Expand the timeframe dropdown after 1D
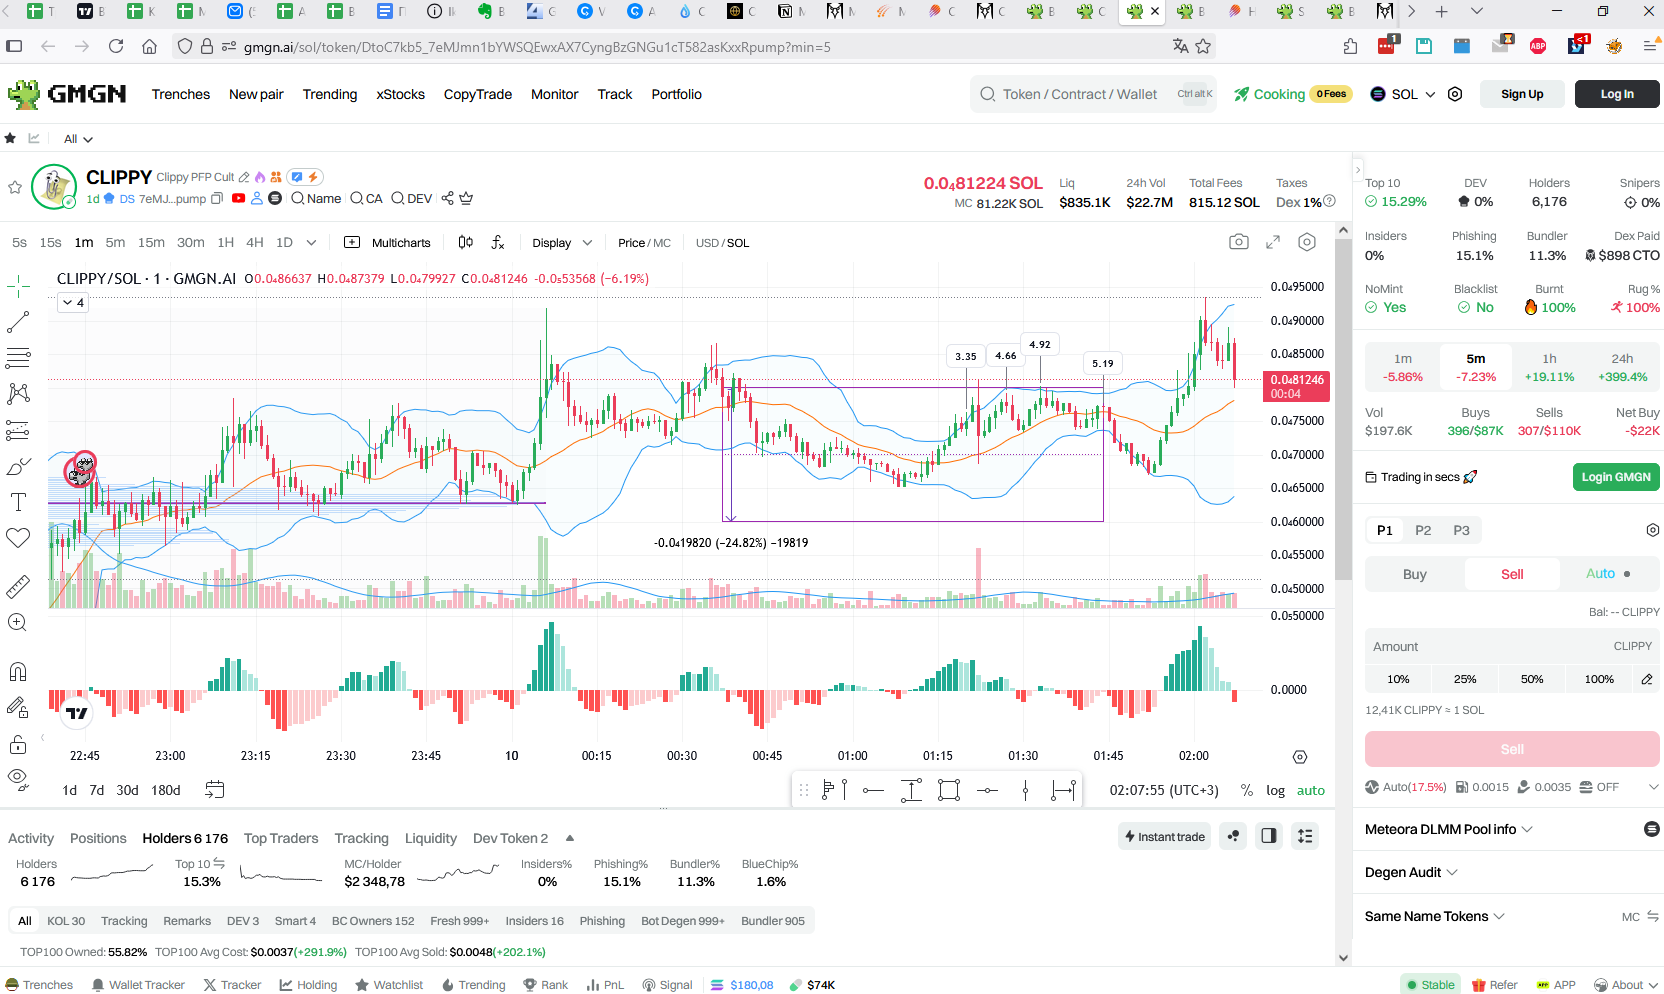Viewport: 1664px width, 994px height. coord(311,242)
